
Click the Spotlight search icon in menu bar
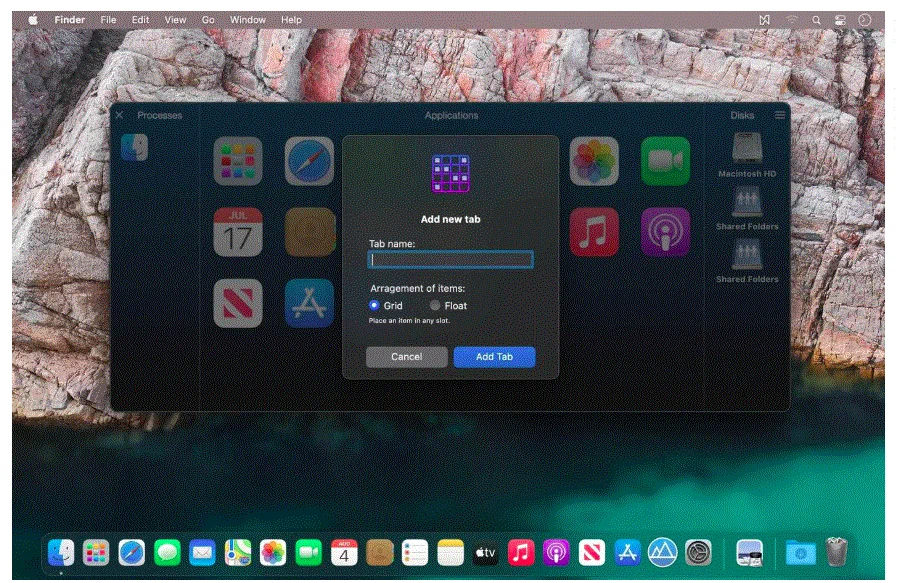[x=816, y=20]
